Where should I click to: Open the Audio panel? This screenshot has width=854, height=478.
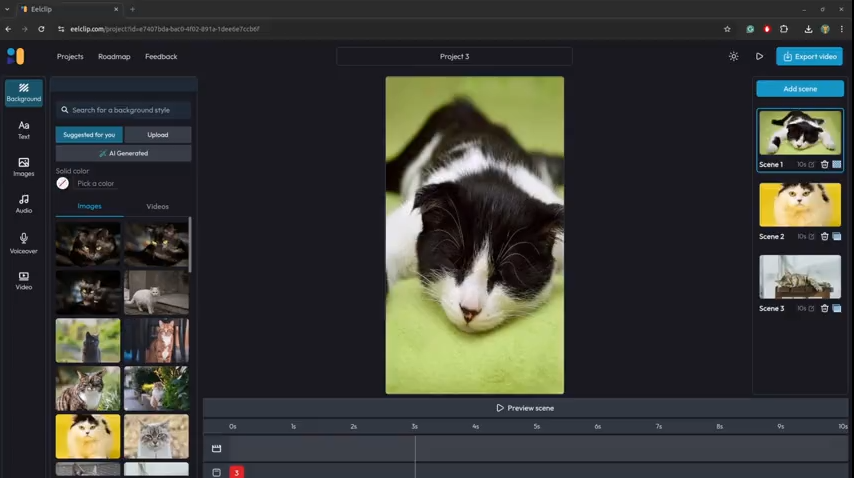(x=24, y=203)
